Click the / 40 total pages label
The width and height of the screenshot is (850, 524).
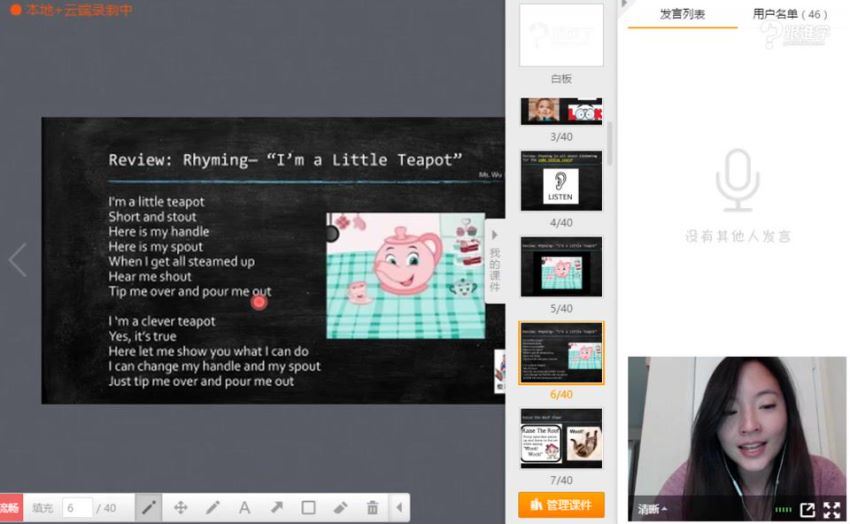click(106, 508)
